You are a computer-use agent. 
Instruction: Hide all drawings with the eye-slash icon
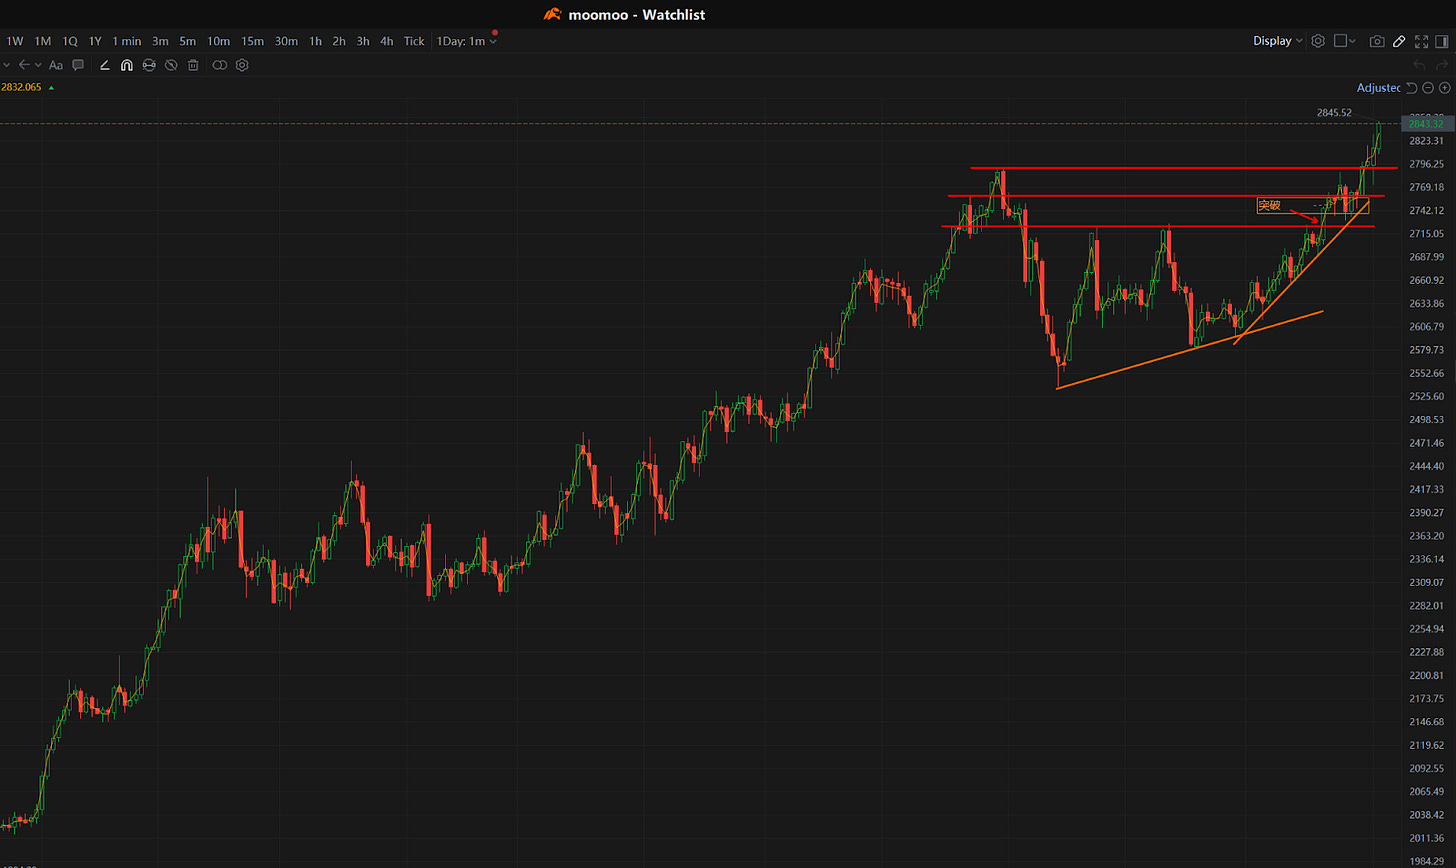click(x=171, y=65)
